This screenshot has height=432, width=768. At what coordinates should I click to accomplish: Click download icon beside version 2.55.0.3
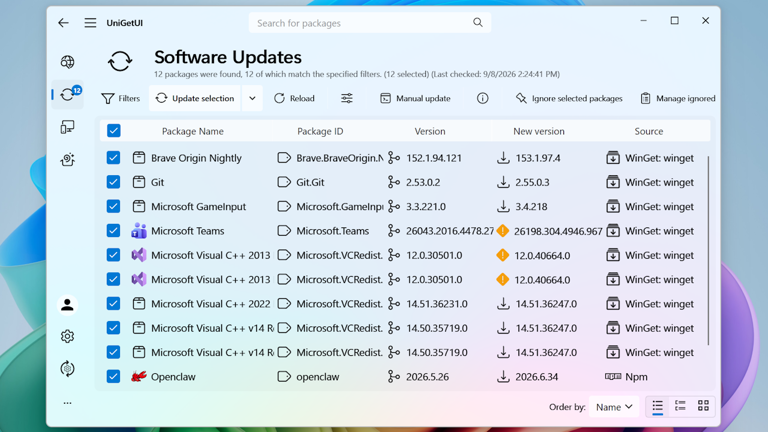[x=503, y=182]
